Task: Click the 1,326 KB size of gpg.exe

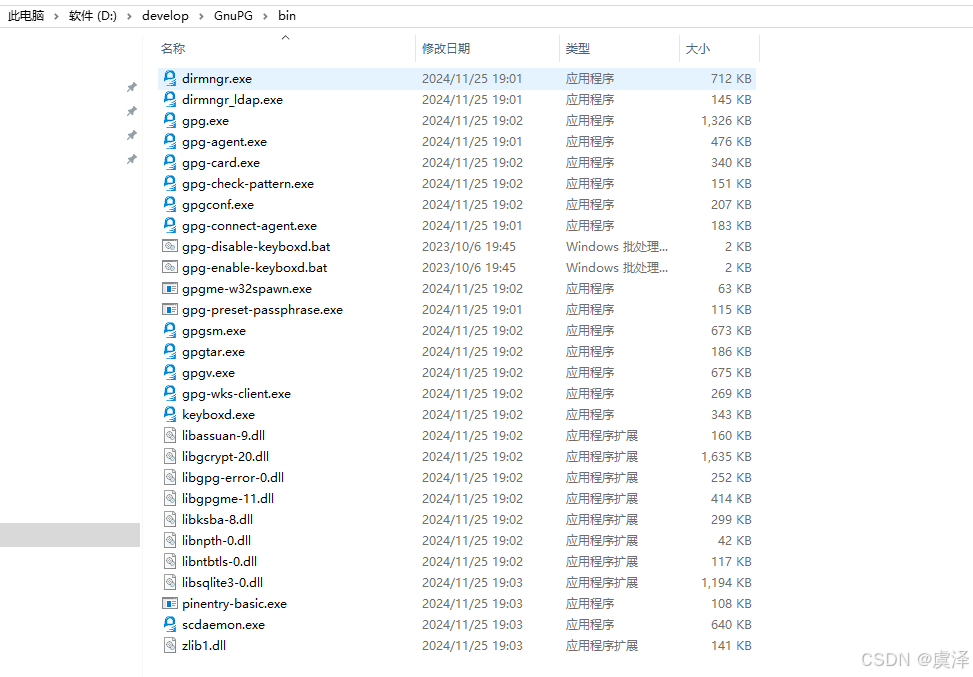Action: [726, 120]
